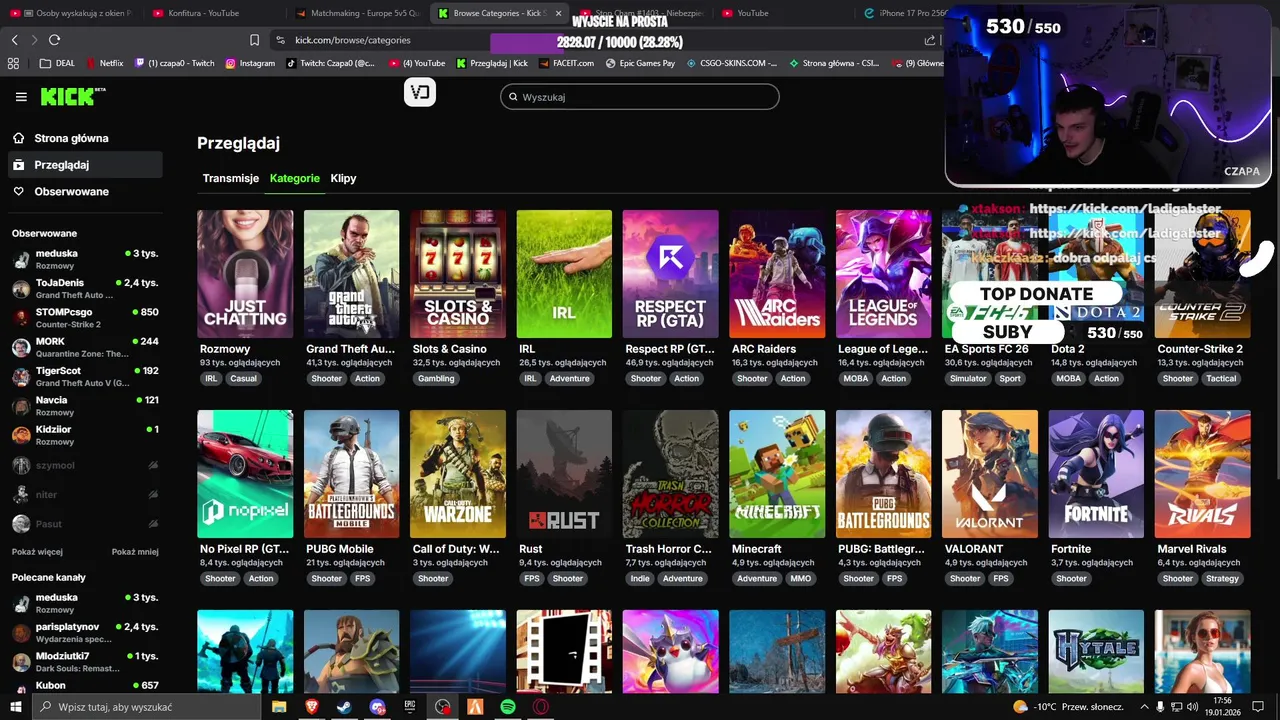Click the browser back arrow
Screen dimensions: 1280x720
tap(14, 40)
